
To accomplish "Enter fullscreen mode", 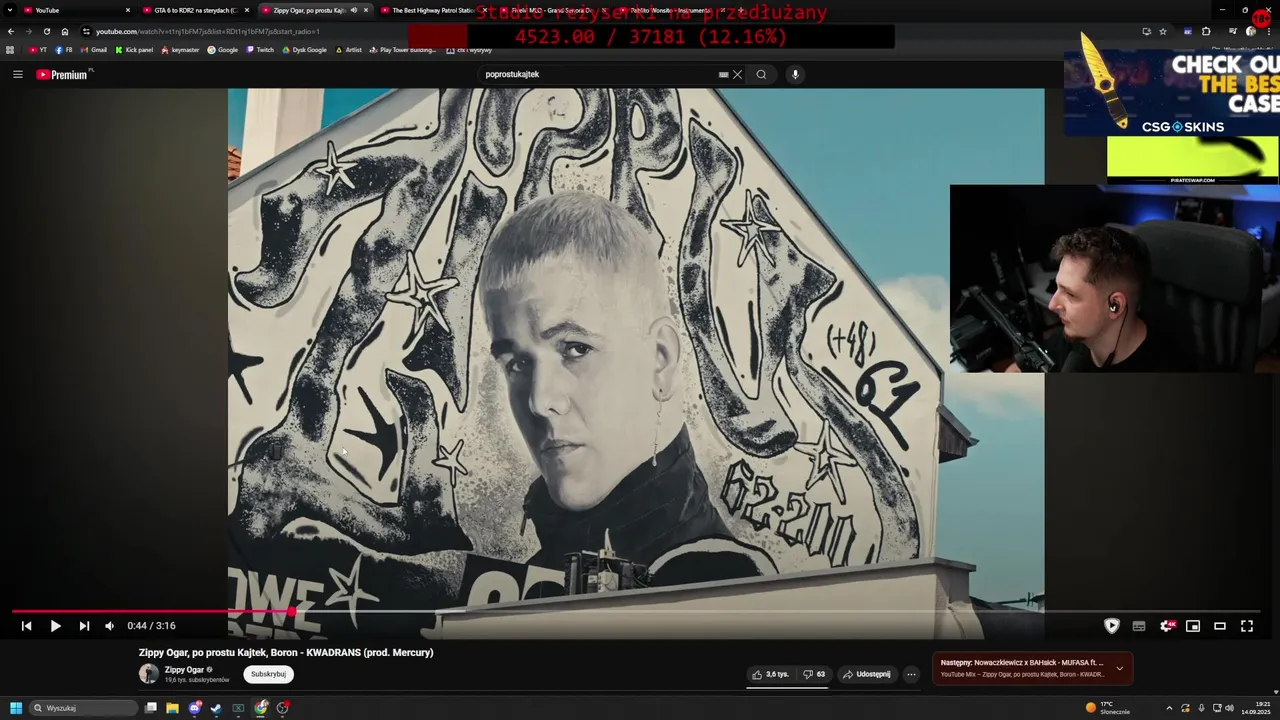I will pos(1247,626).
